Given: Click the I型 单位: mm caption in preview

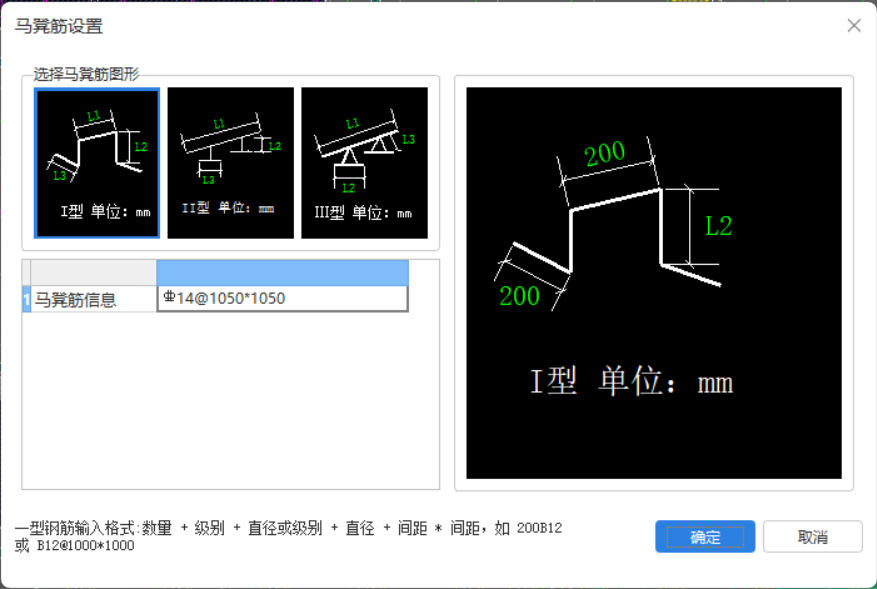Looking at the screenshot, I should pyautogui.click(x=631, y=381).
